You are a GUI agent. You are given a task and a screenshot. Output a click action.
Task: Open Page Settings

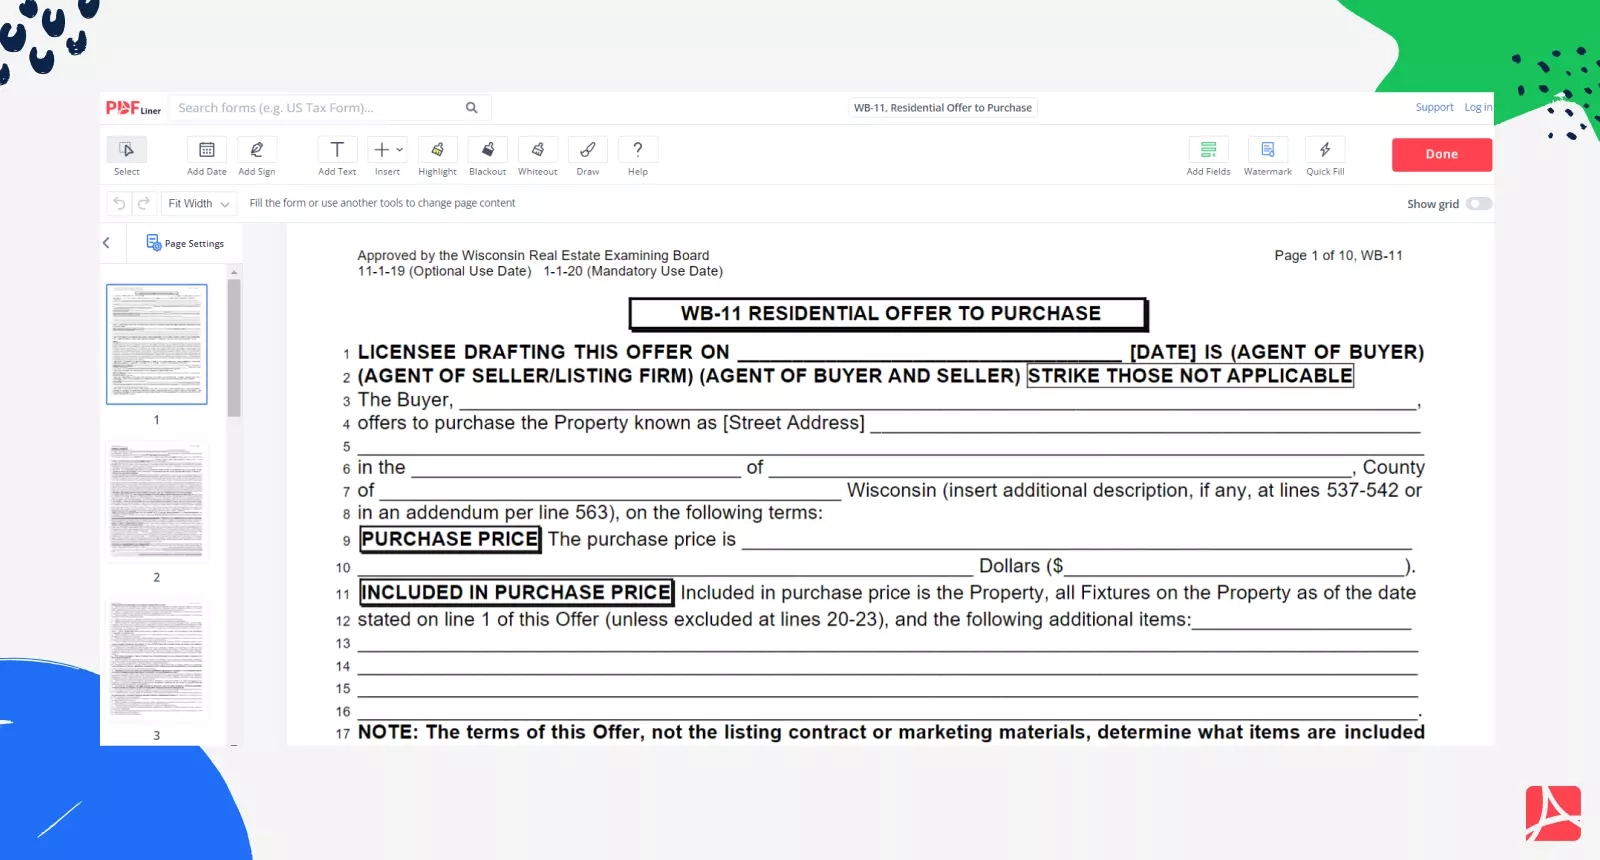[x=185, y=243]
